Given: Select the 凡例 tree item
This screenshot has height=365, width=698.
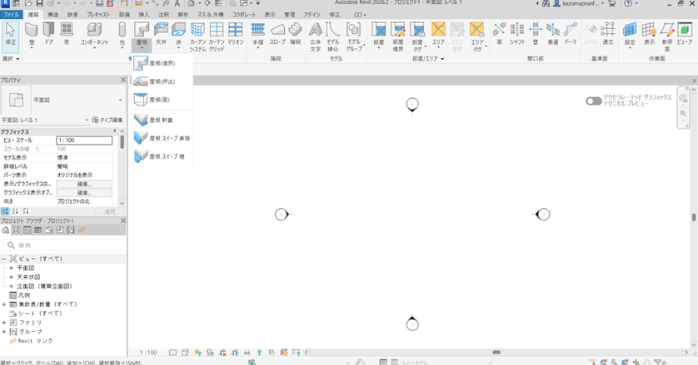Looking at the screenshot, I should (x=24, y=295).
